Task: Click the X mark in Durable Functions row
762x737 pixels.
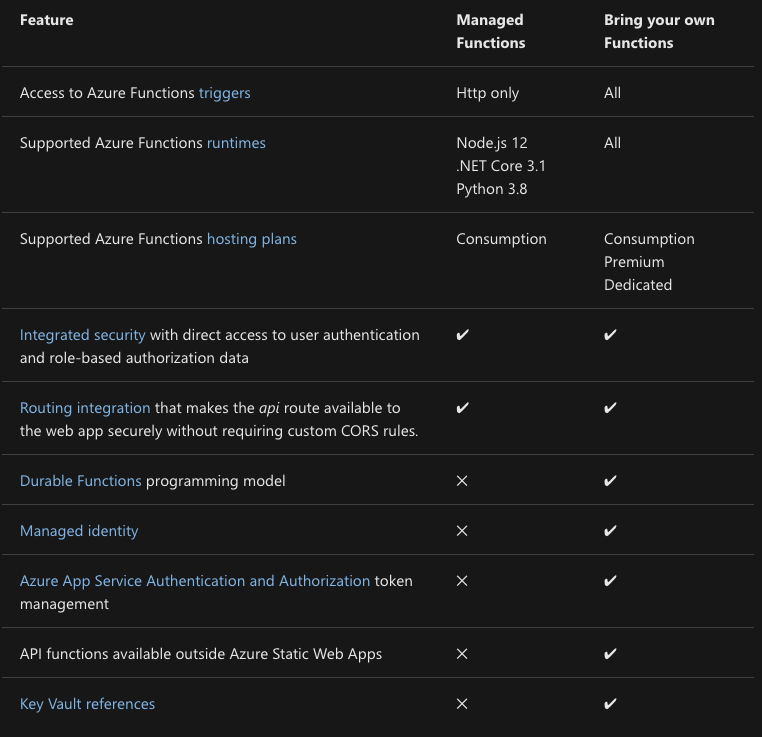Action: pos(462,481)
